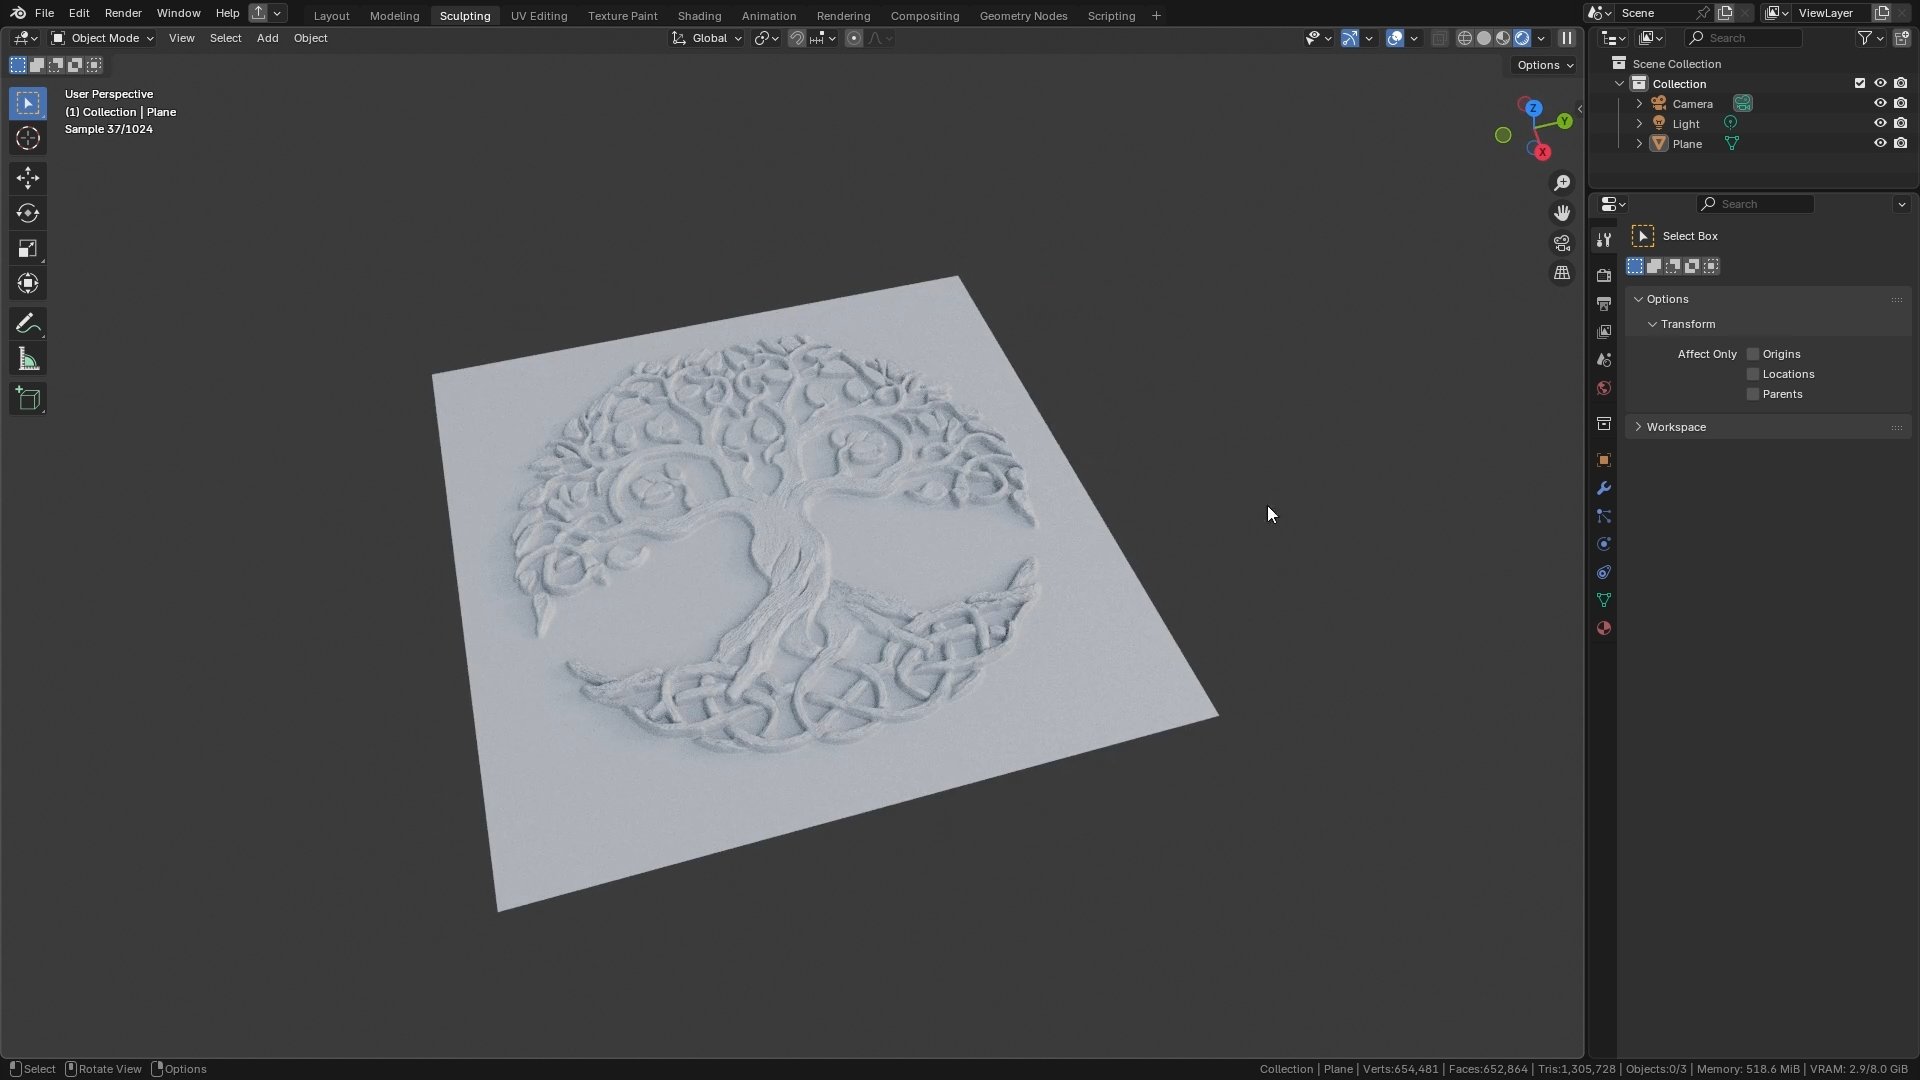Click the Add menu in viewport header
Screen dimensions: 1920x1080
267,38
